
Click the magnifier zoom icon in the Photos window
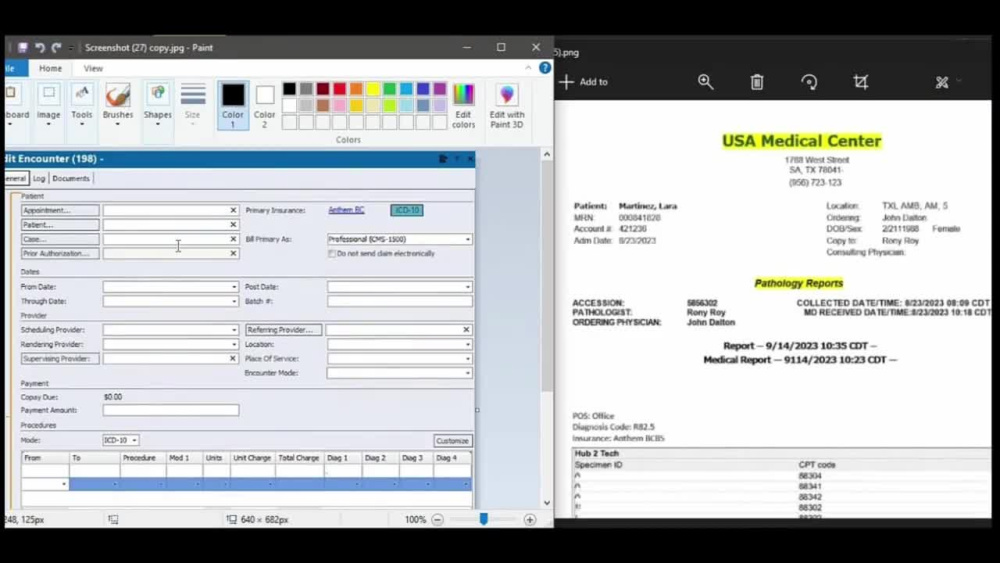(x=705, y=82)
